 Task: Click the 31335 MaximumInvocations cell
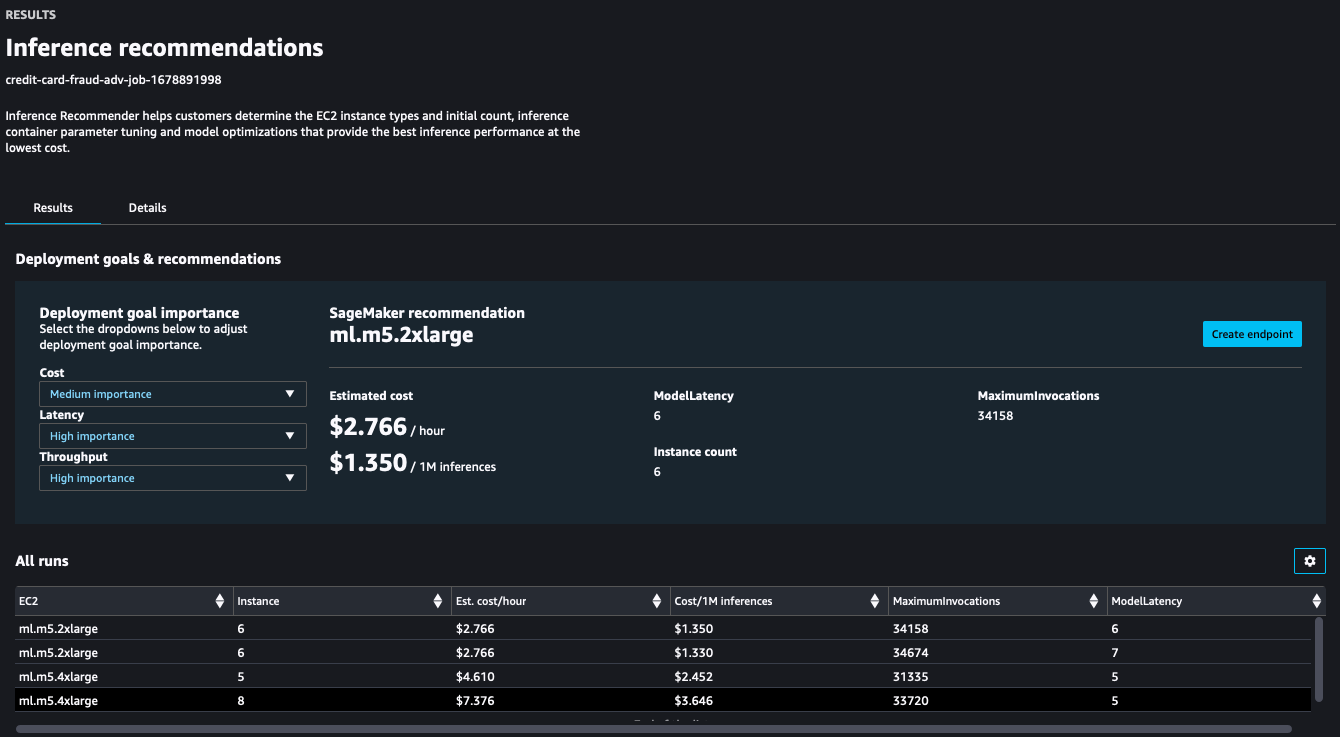(910, 677)
